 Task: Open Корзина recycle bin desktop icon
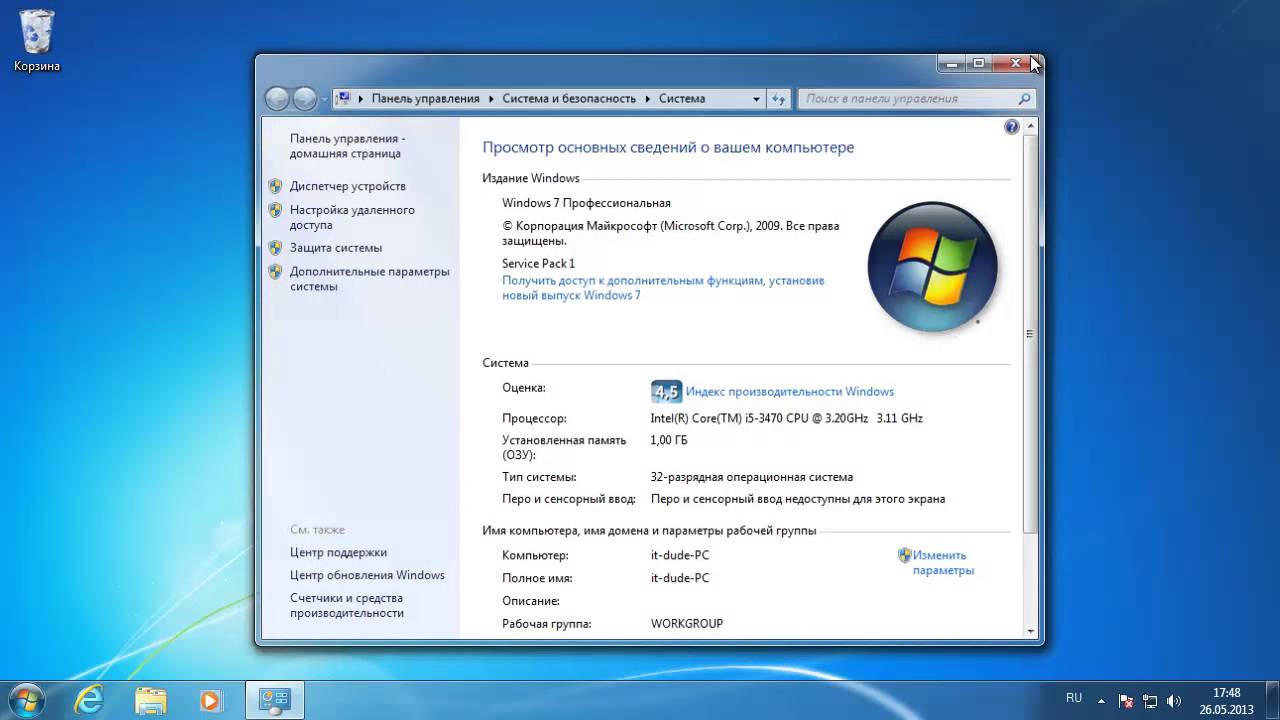pyautogui.click(x=37, y=40)
